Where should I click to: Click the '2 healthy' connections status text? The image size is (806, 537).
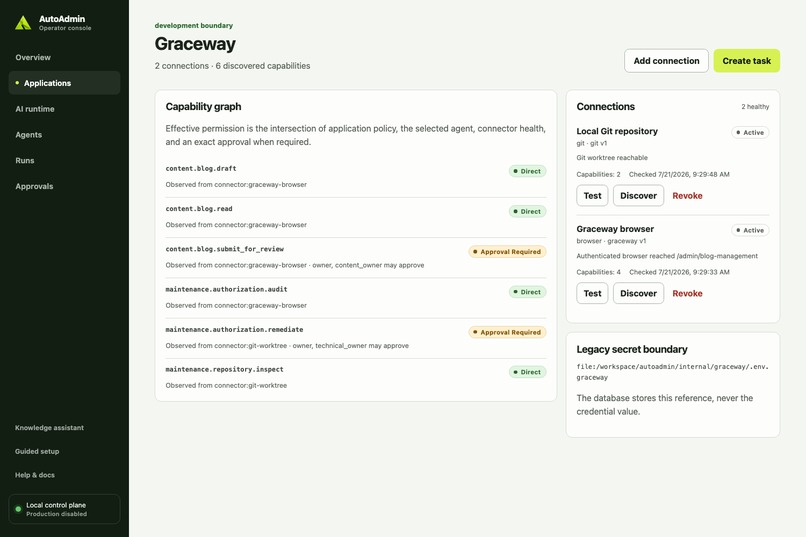pos(755,107)
